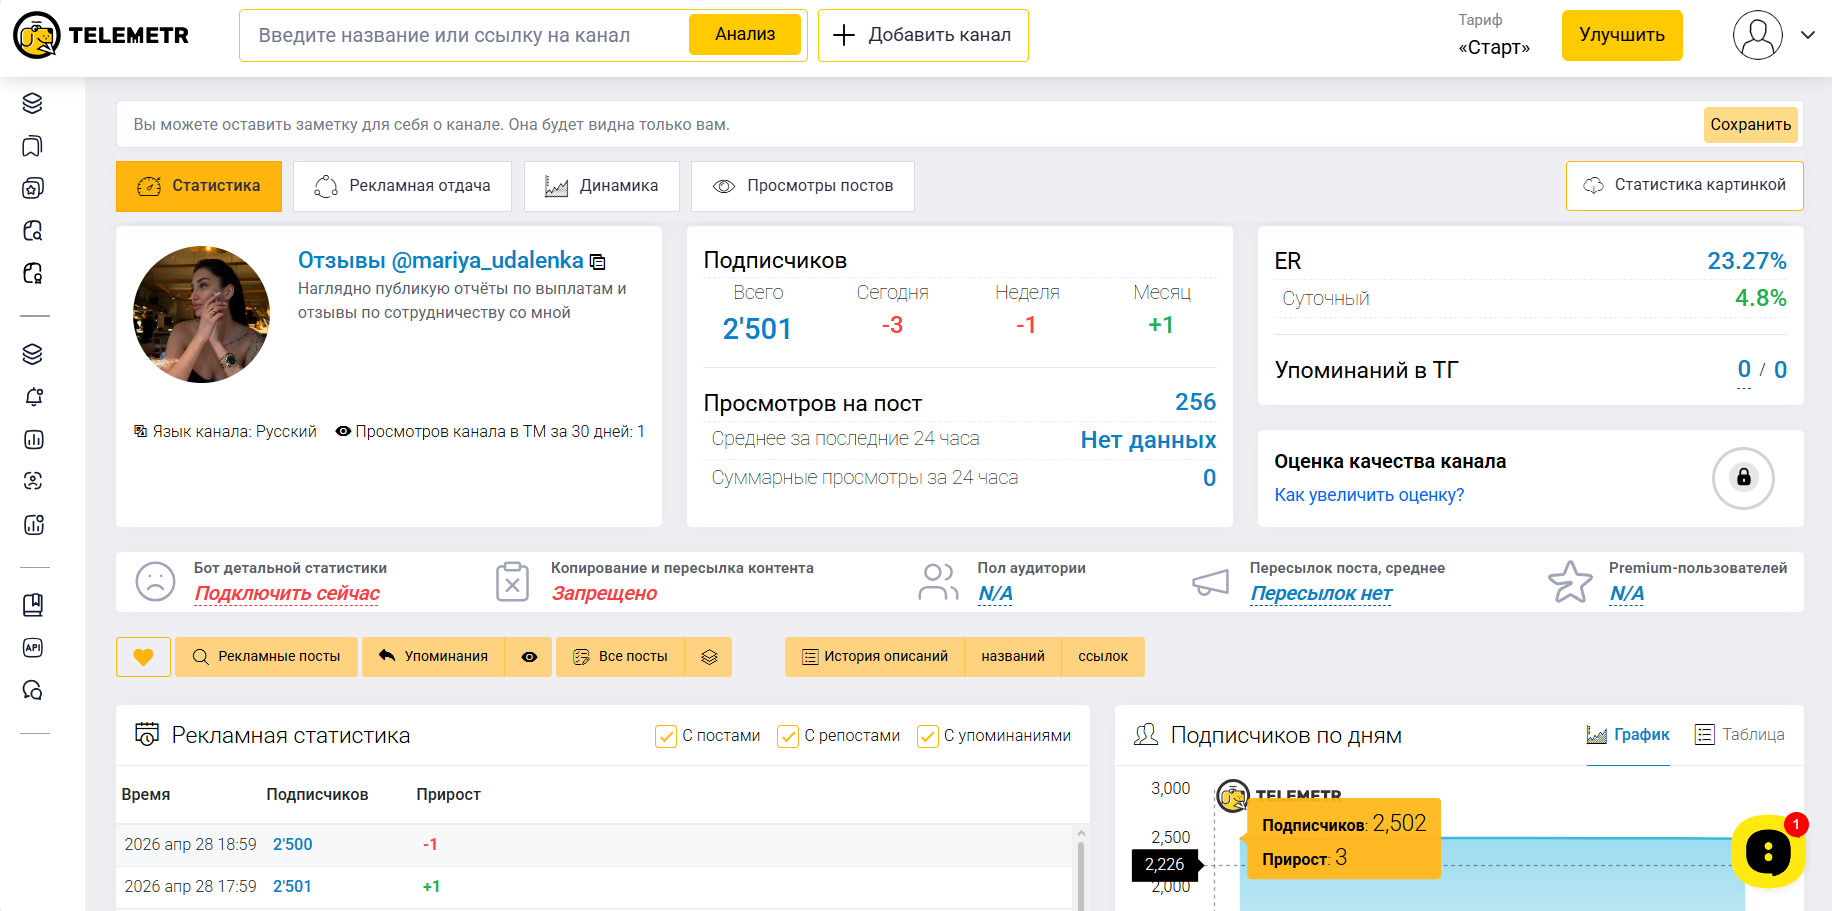Open the support chat widget
The height and width of the screenshot is (911, 1832).
(1767, 851)
